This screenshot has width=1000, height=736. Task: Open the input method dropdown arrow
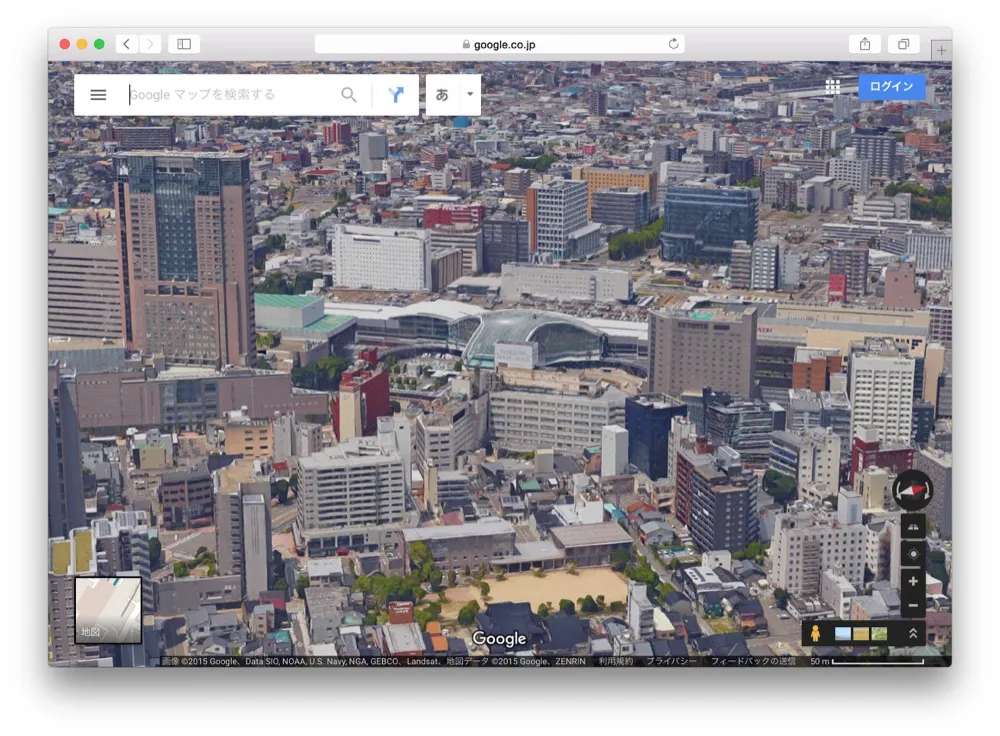pos(468,94)
